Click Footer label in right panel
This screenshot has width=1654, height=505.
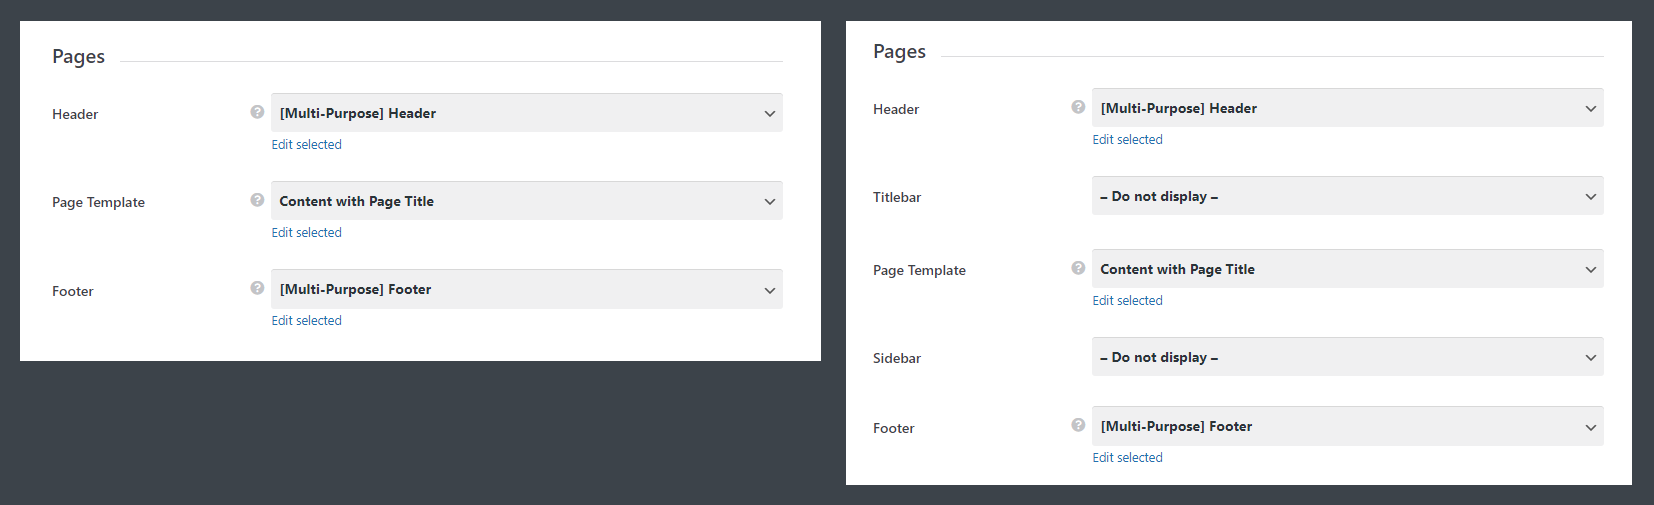(894, 428)
